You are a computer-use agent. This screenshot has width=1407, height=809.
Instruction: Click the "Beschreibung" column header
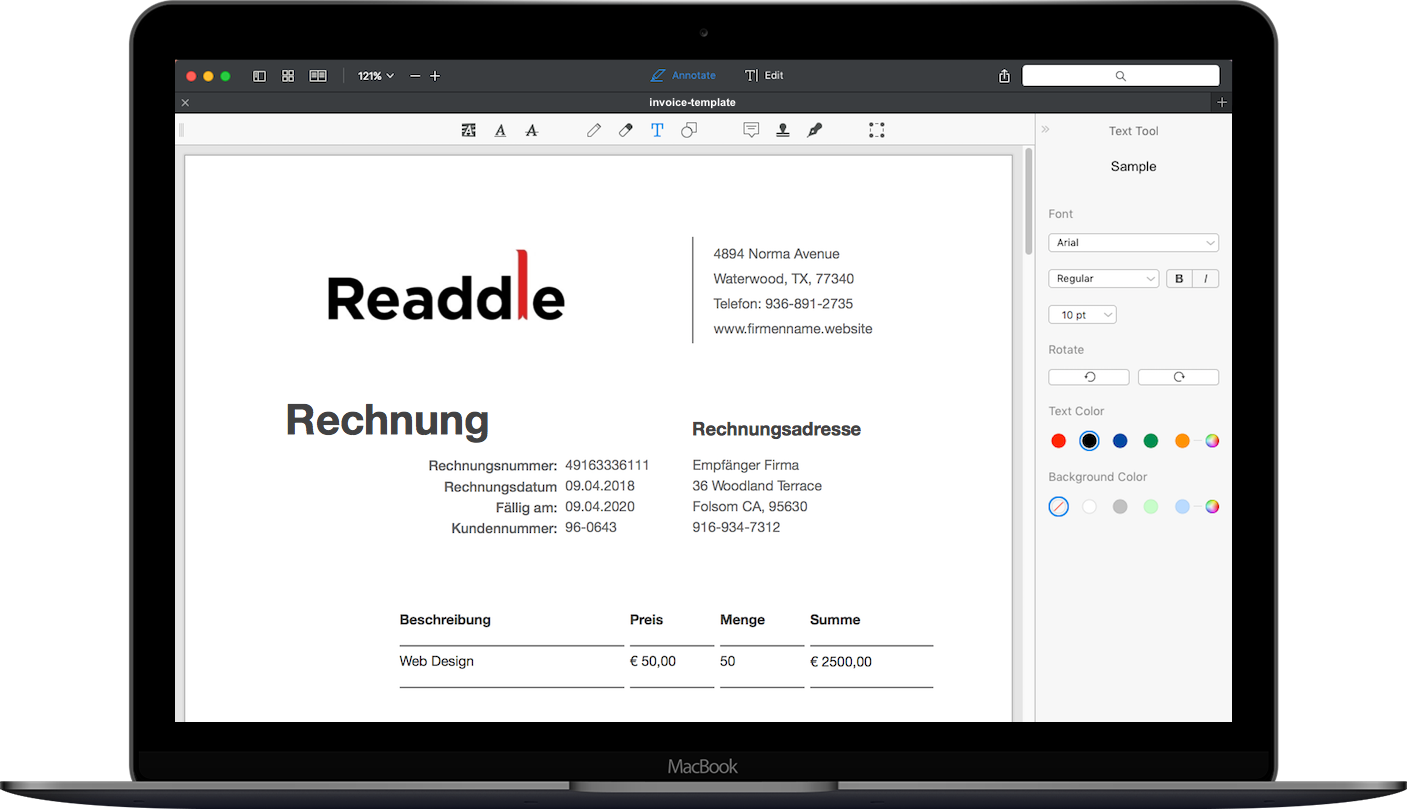coord(445,620)
